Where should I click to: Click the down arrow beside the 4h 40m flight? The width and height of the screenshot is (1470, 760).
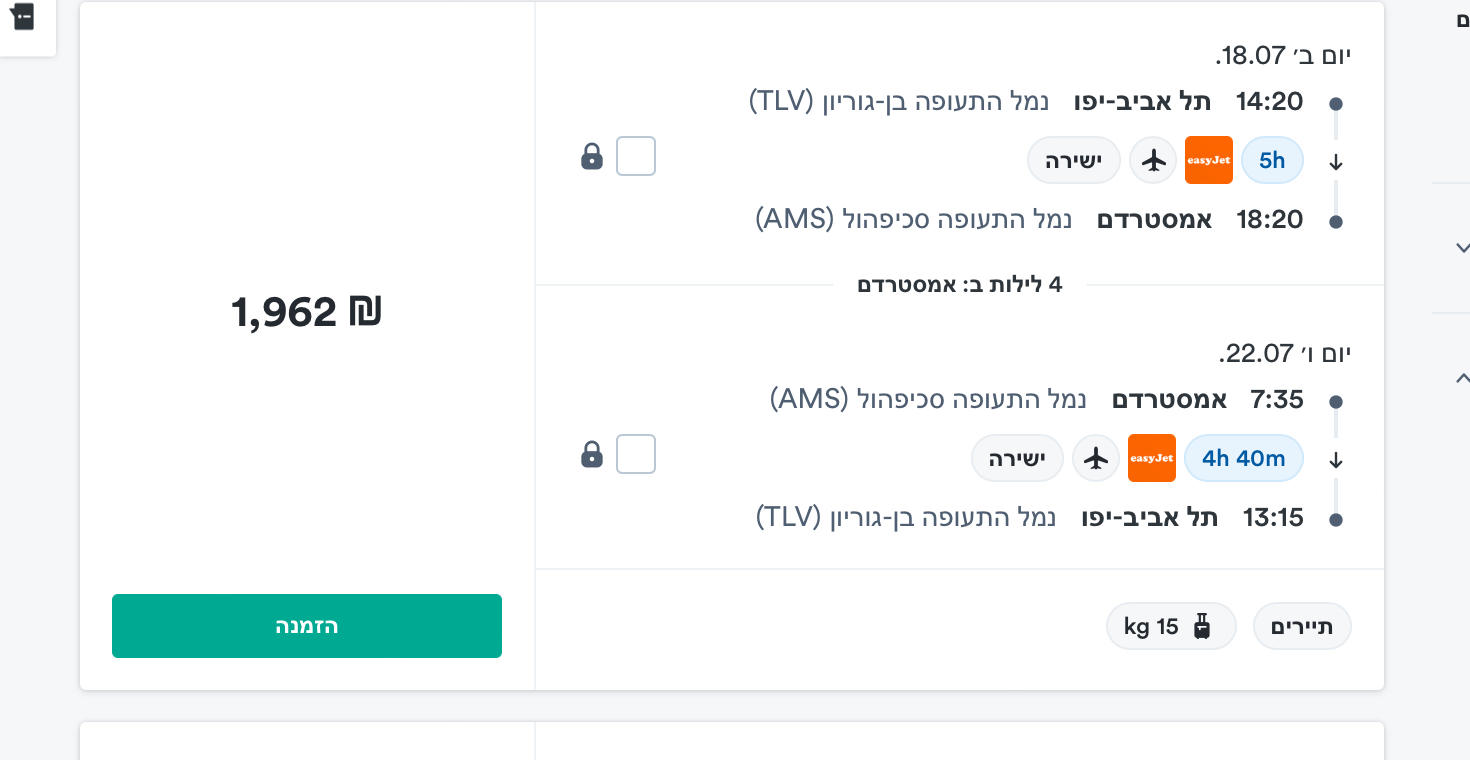click(1336, 461)
